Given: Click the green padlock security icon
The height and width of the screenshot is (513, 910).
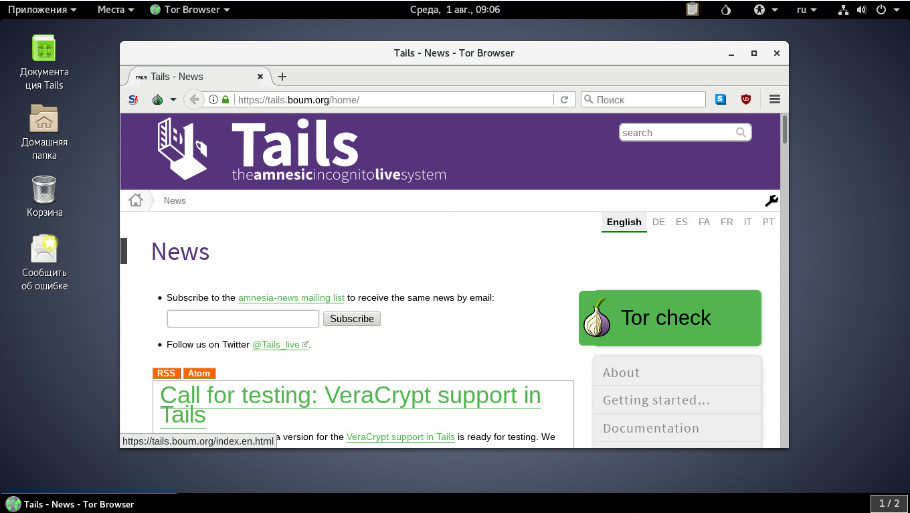Looking at the screenshot, I should [225, 99].
